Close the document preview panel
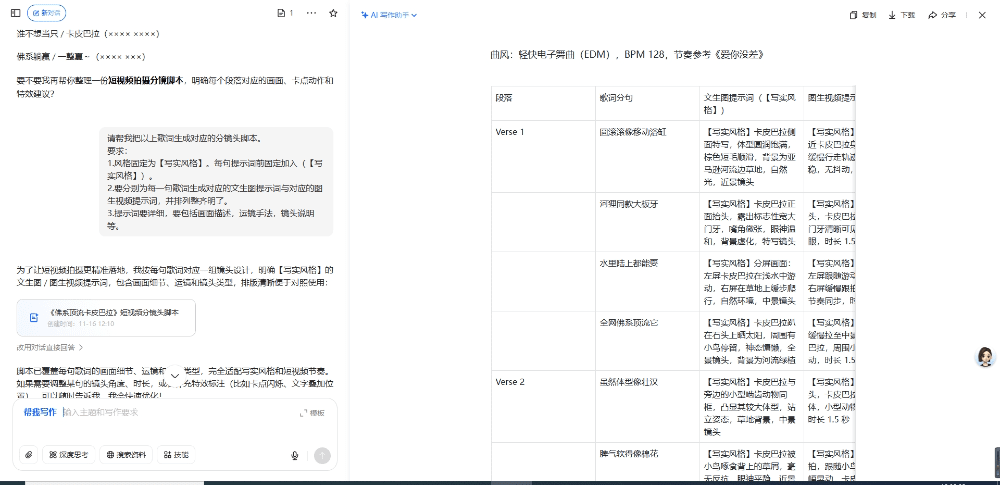Viewport: 1000px width, 485px height. (x=982, y=15)
